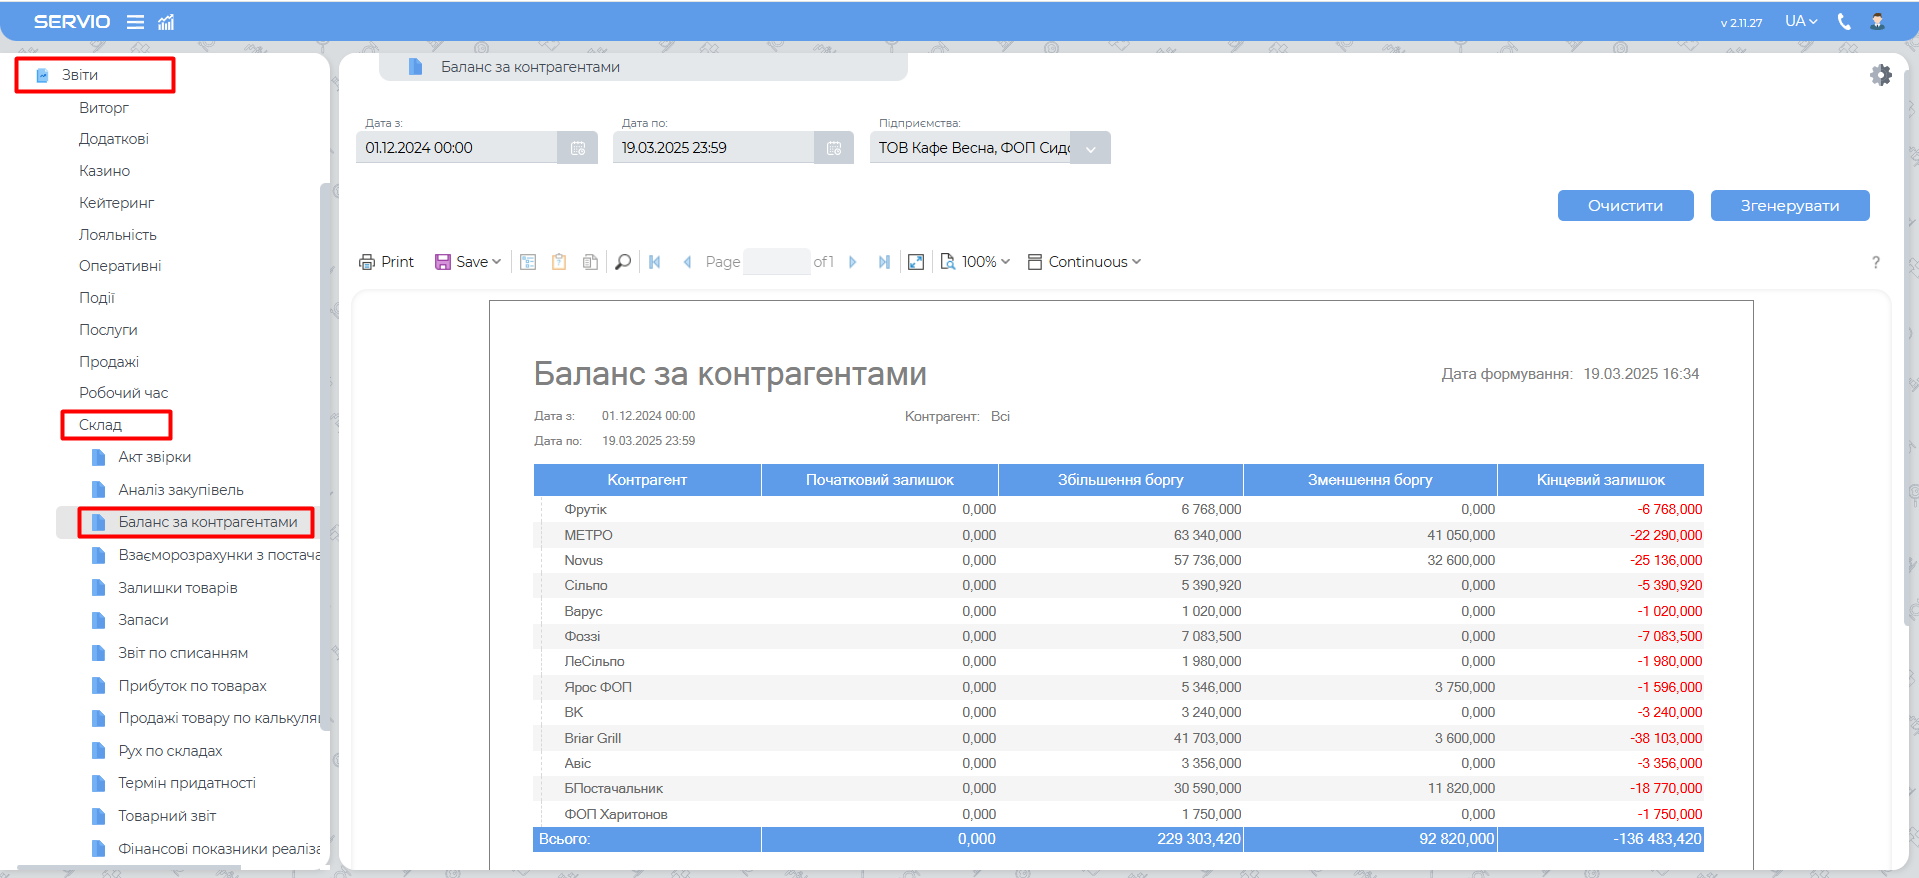The height and width of the screenshot is (878, 1919).
Task: Open the hamburger menu next to SERVIO
Action: pyautogui.click(x=135, y=22)
